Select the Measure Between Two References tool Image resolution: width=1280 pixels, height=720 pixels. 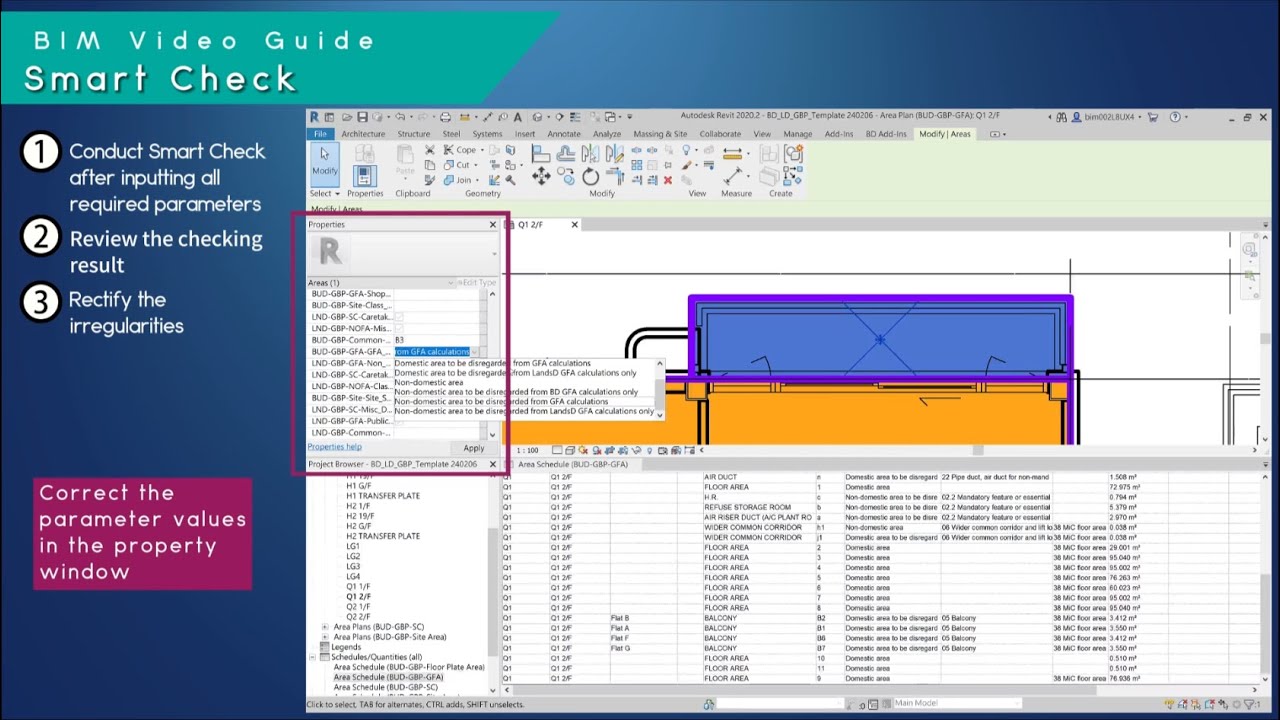pos(732,154)
